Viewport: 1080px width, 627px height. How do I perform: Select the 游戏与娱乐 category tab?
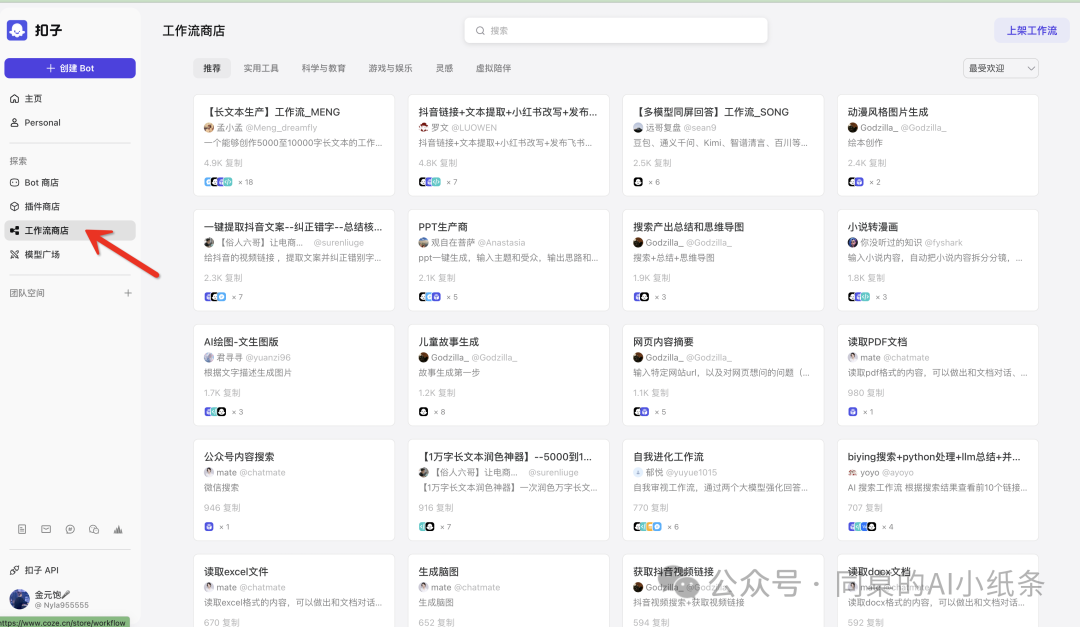tap(390, 67)
